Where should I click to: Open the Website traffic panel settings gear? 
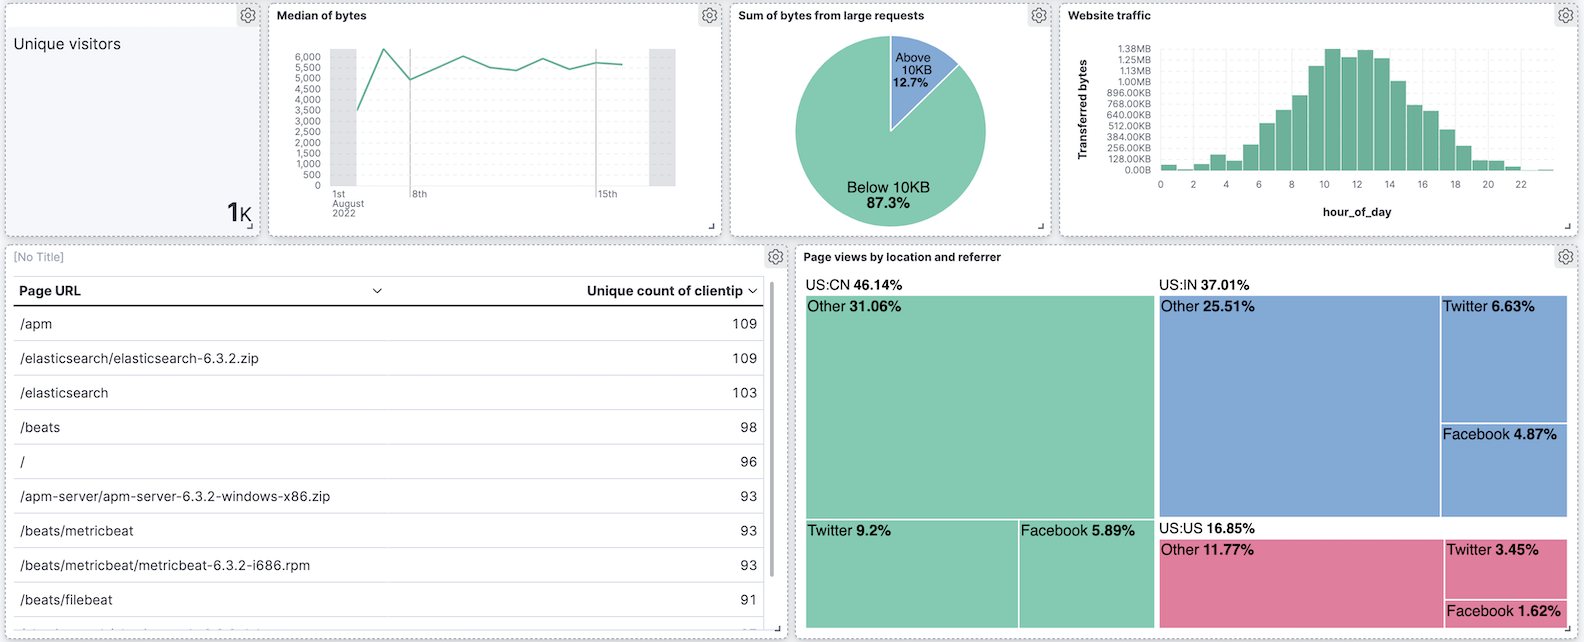[1565, 16]
